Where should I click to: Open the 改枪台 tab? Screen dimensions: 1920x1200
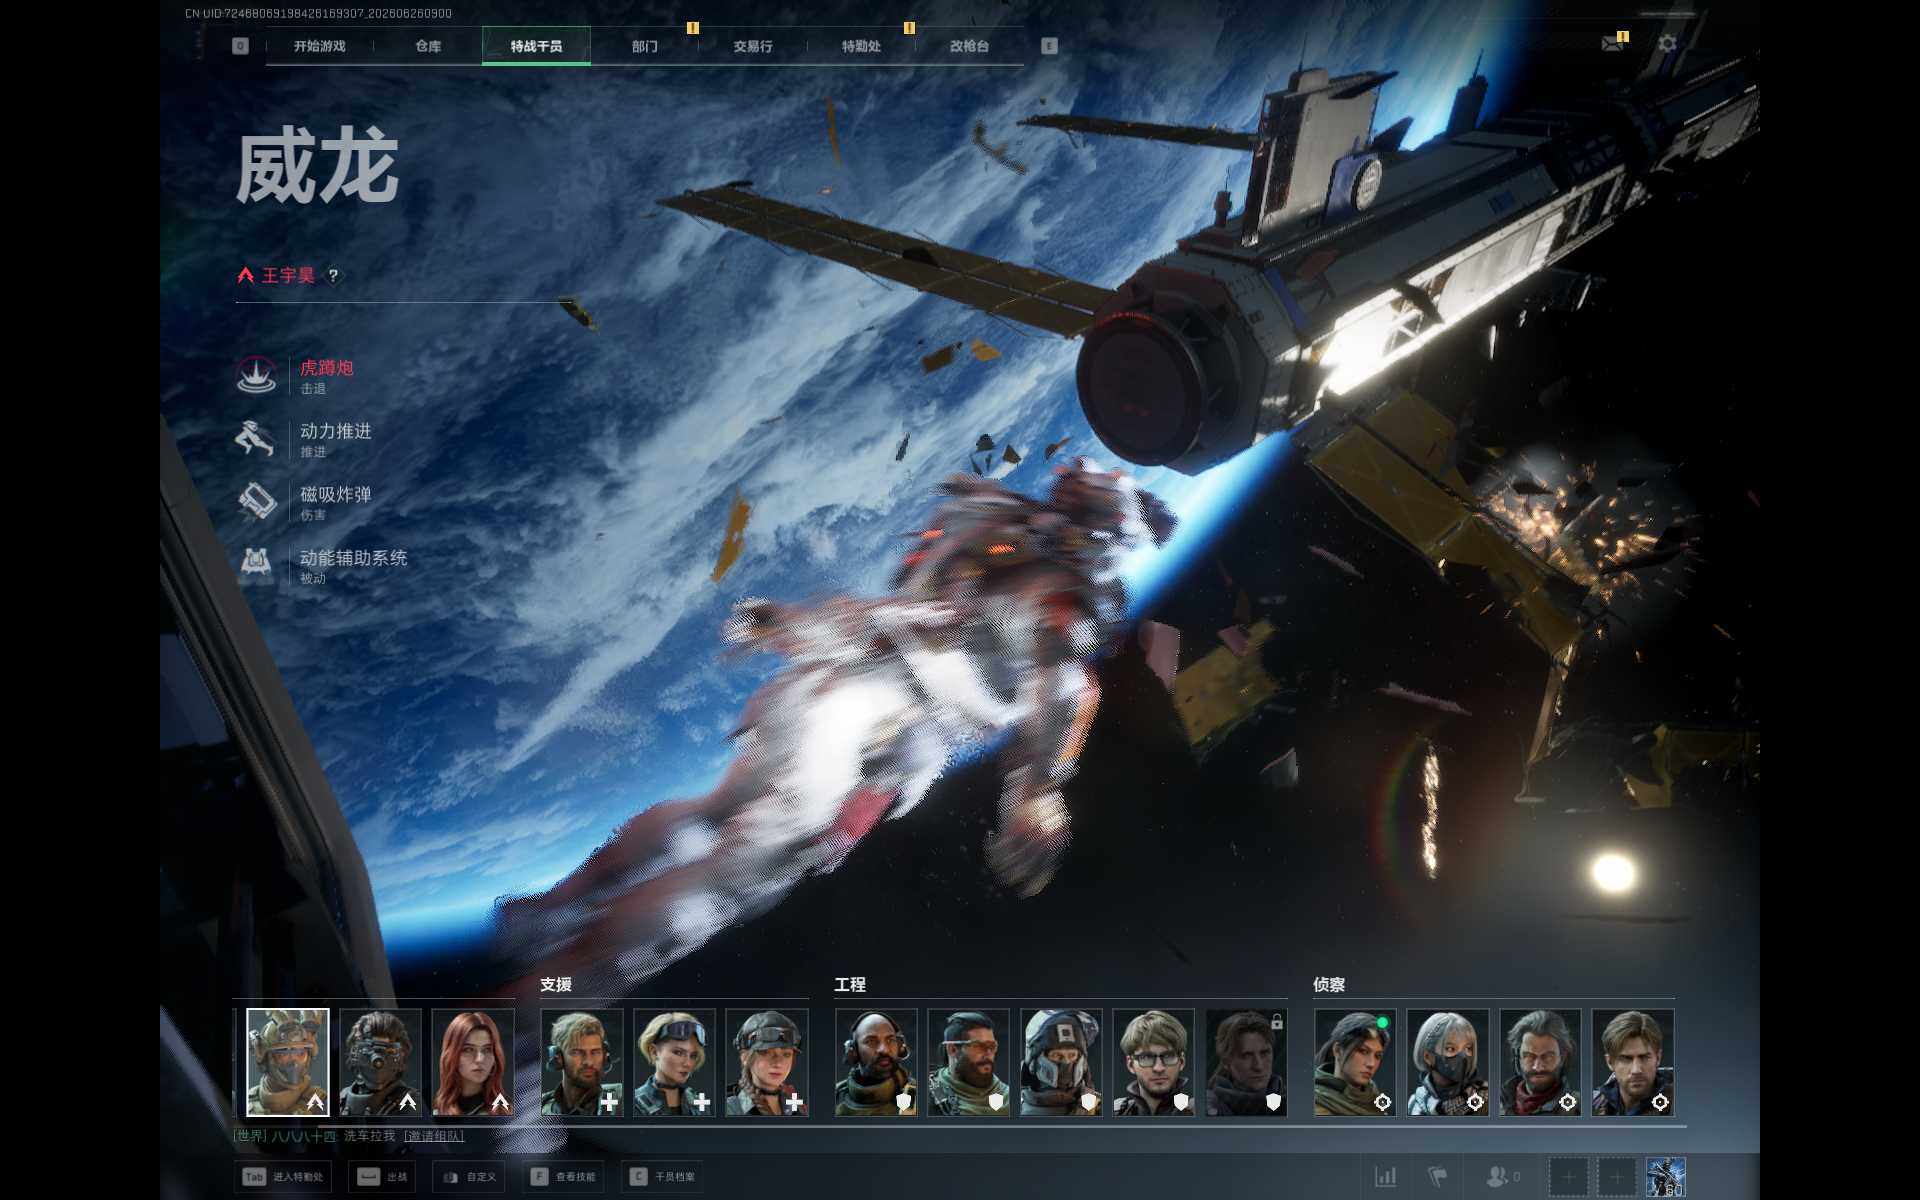coord(969,46)
